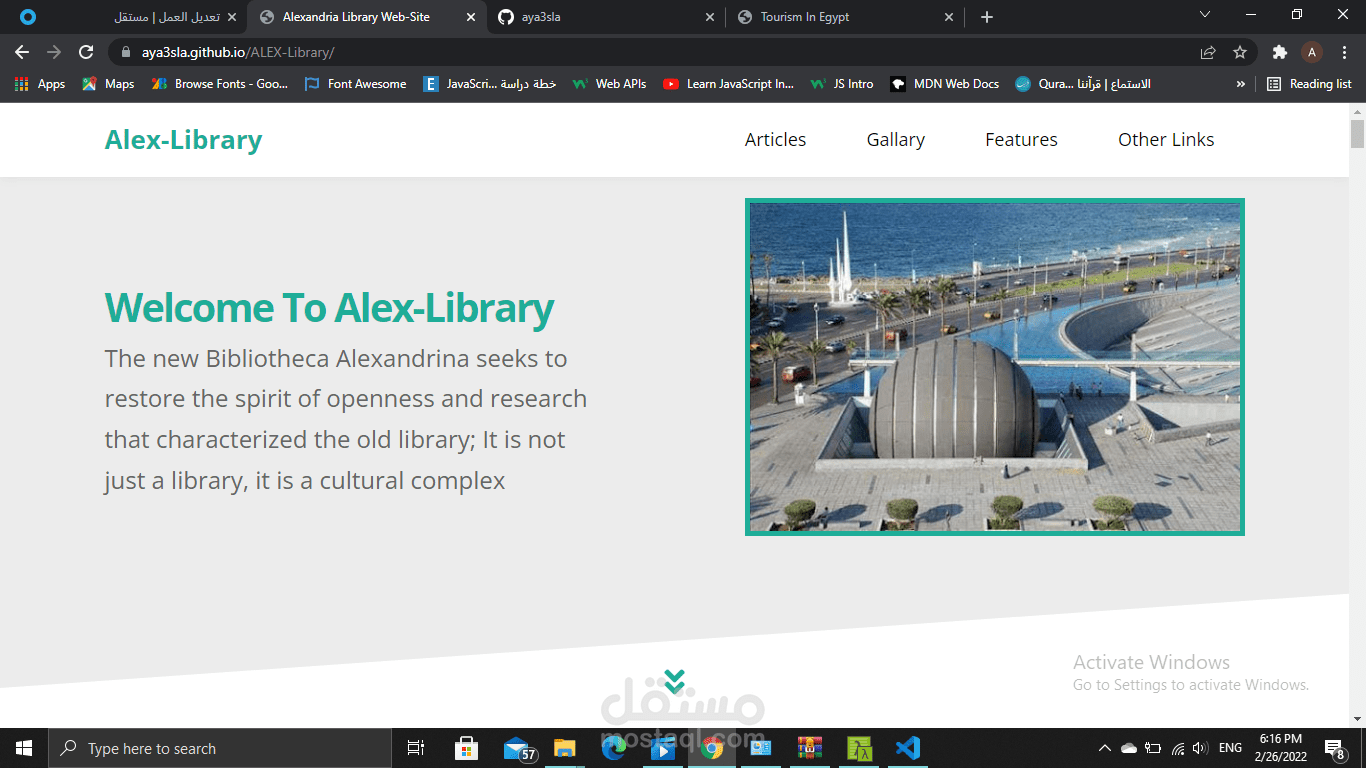Expand hidden bookmarks with the overflow chevron
The image size is (1366, 768).
pyautogui.click(x=1240, y=84)
